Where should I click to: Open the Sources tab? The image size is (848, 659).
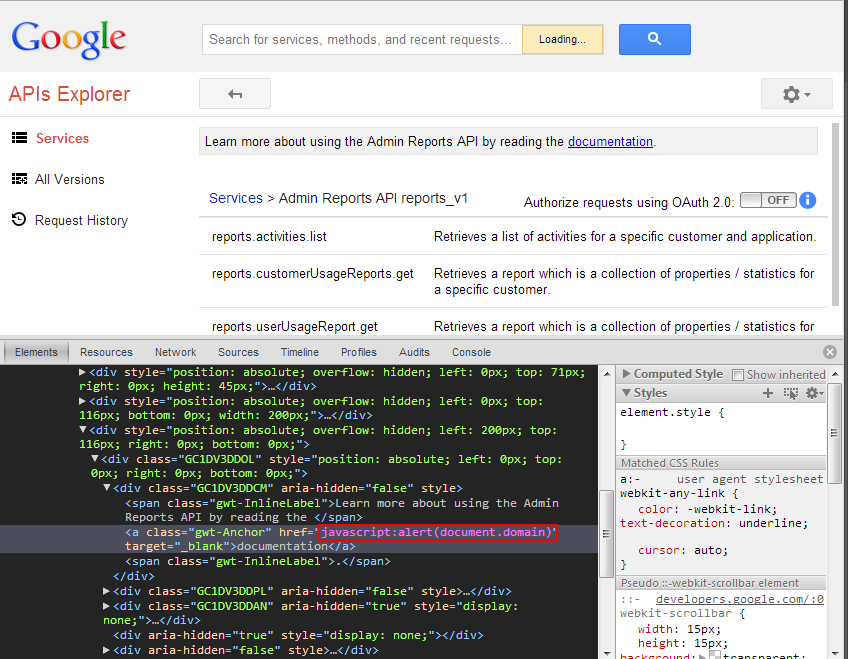(238, 352)
